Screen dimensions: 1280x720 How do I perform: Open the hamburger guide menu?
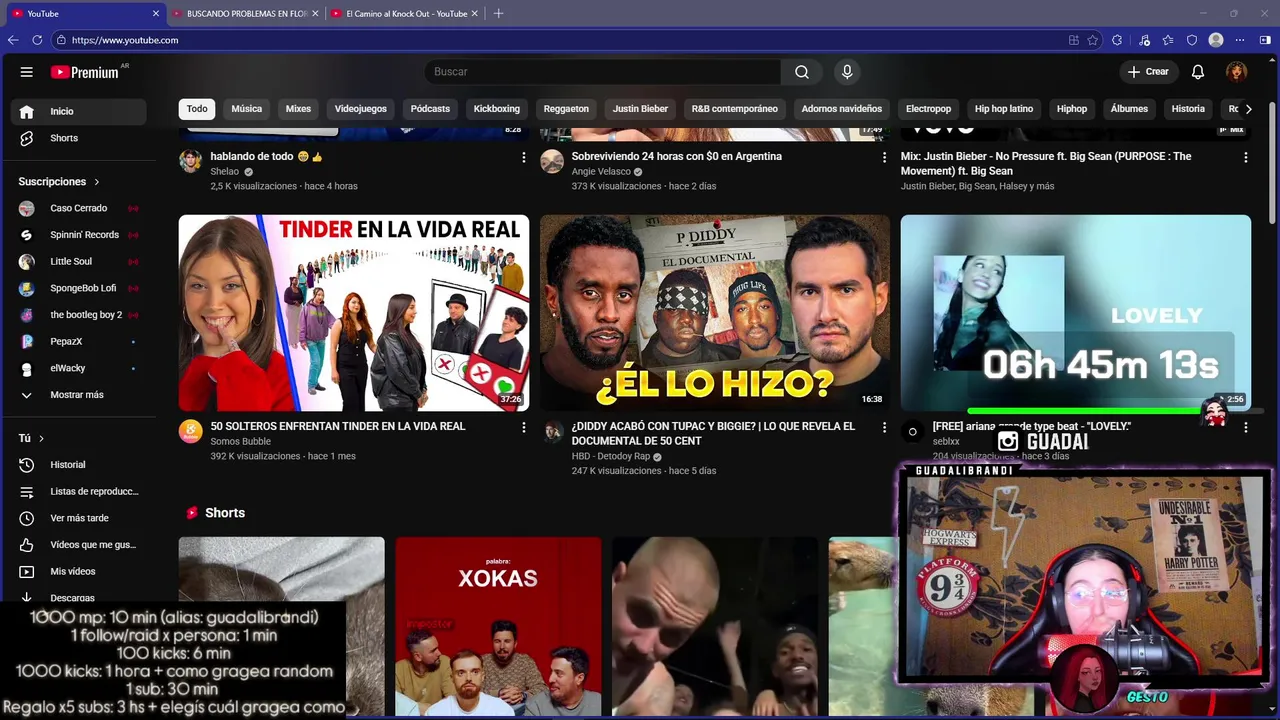(27, 72)
